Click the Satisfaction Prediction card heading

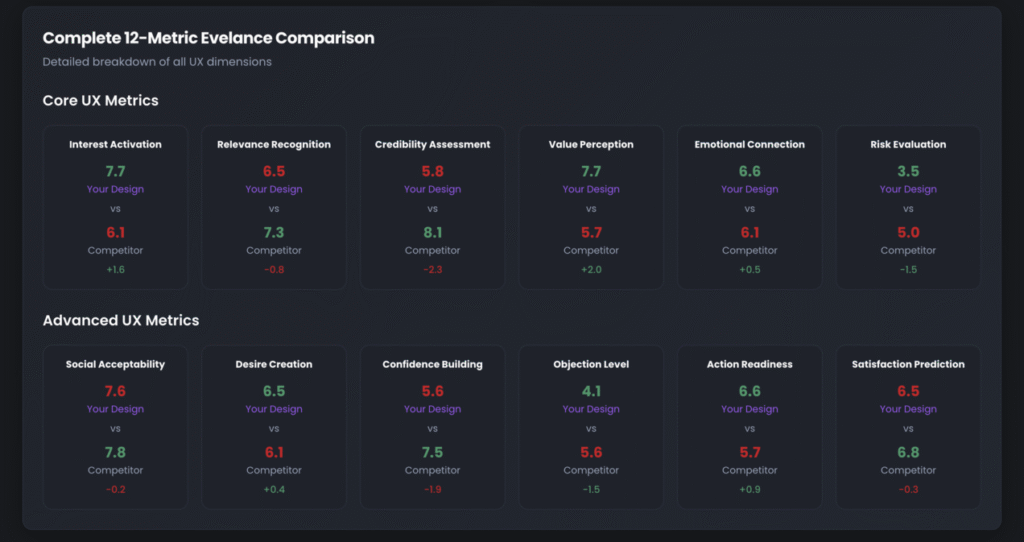click(x=908, y=365)
